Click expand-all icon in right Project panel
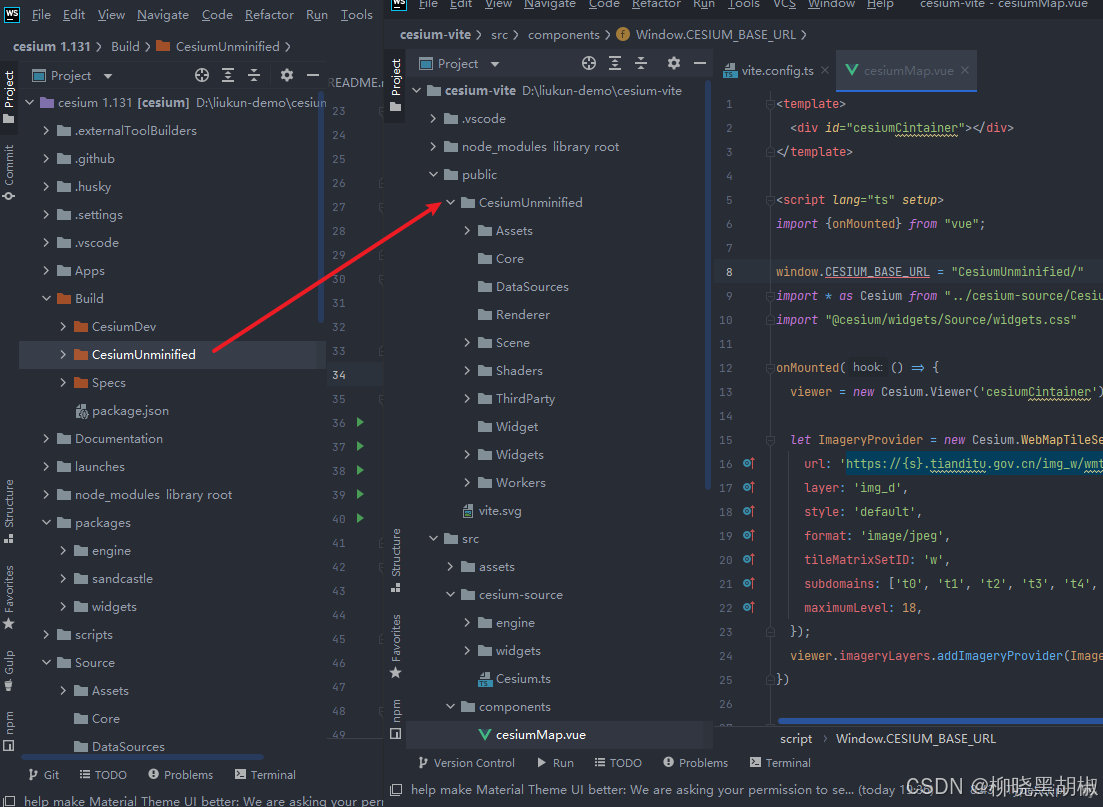Image resolution: width=1103 pixels, height=807 pixels. [615, 63]
